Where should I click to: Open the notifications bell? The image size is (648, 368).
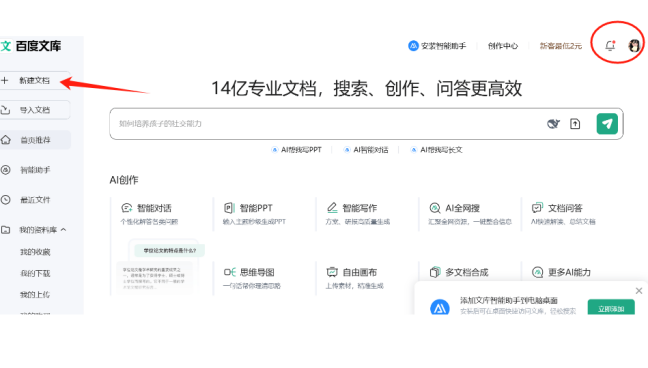tap(610, 45)
